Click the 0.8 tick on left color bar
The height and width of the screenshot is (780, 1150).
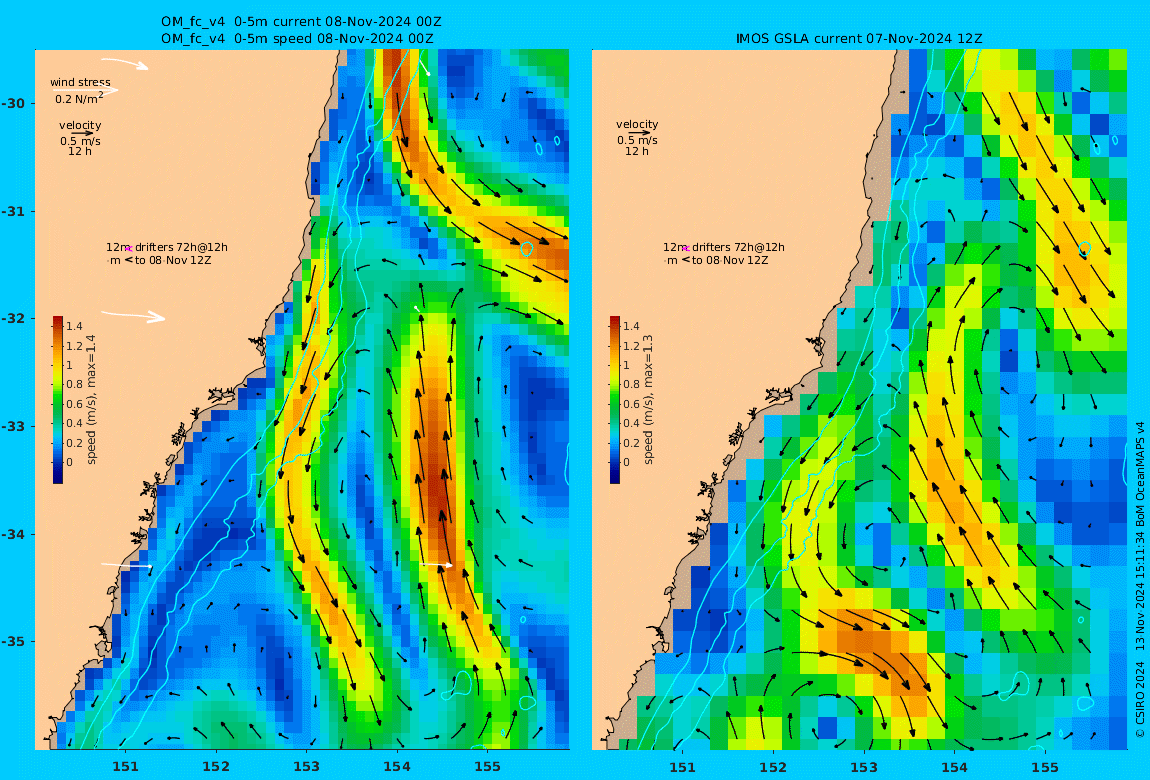pyautogui.click(x=74, y=384)
